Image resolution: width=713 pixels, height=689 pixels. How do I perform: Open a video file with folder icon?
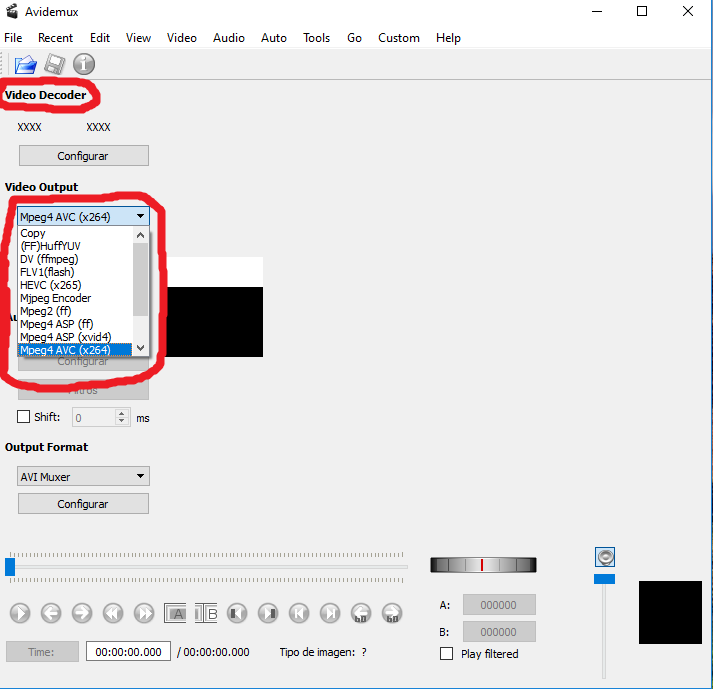tap(25, 64)
